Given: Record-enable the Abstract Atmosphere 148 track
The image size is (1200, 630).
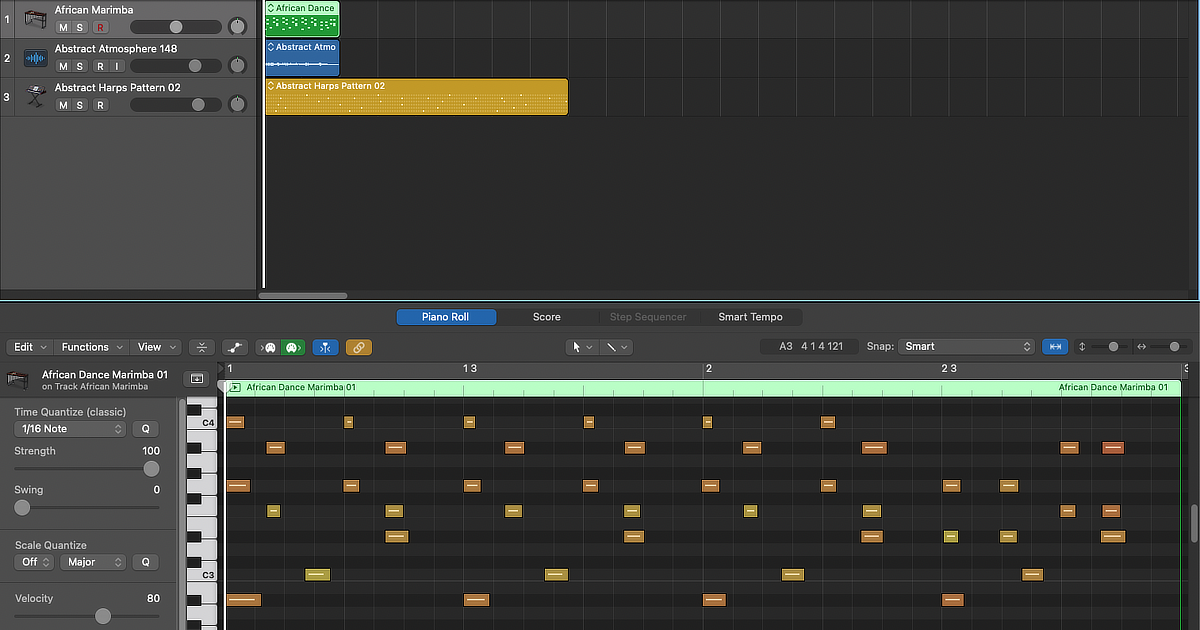Looking at the screenshot, I should 100,66.
